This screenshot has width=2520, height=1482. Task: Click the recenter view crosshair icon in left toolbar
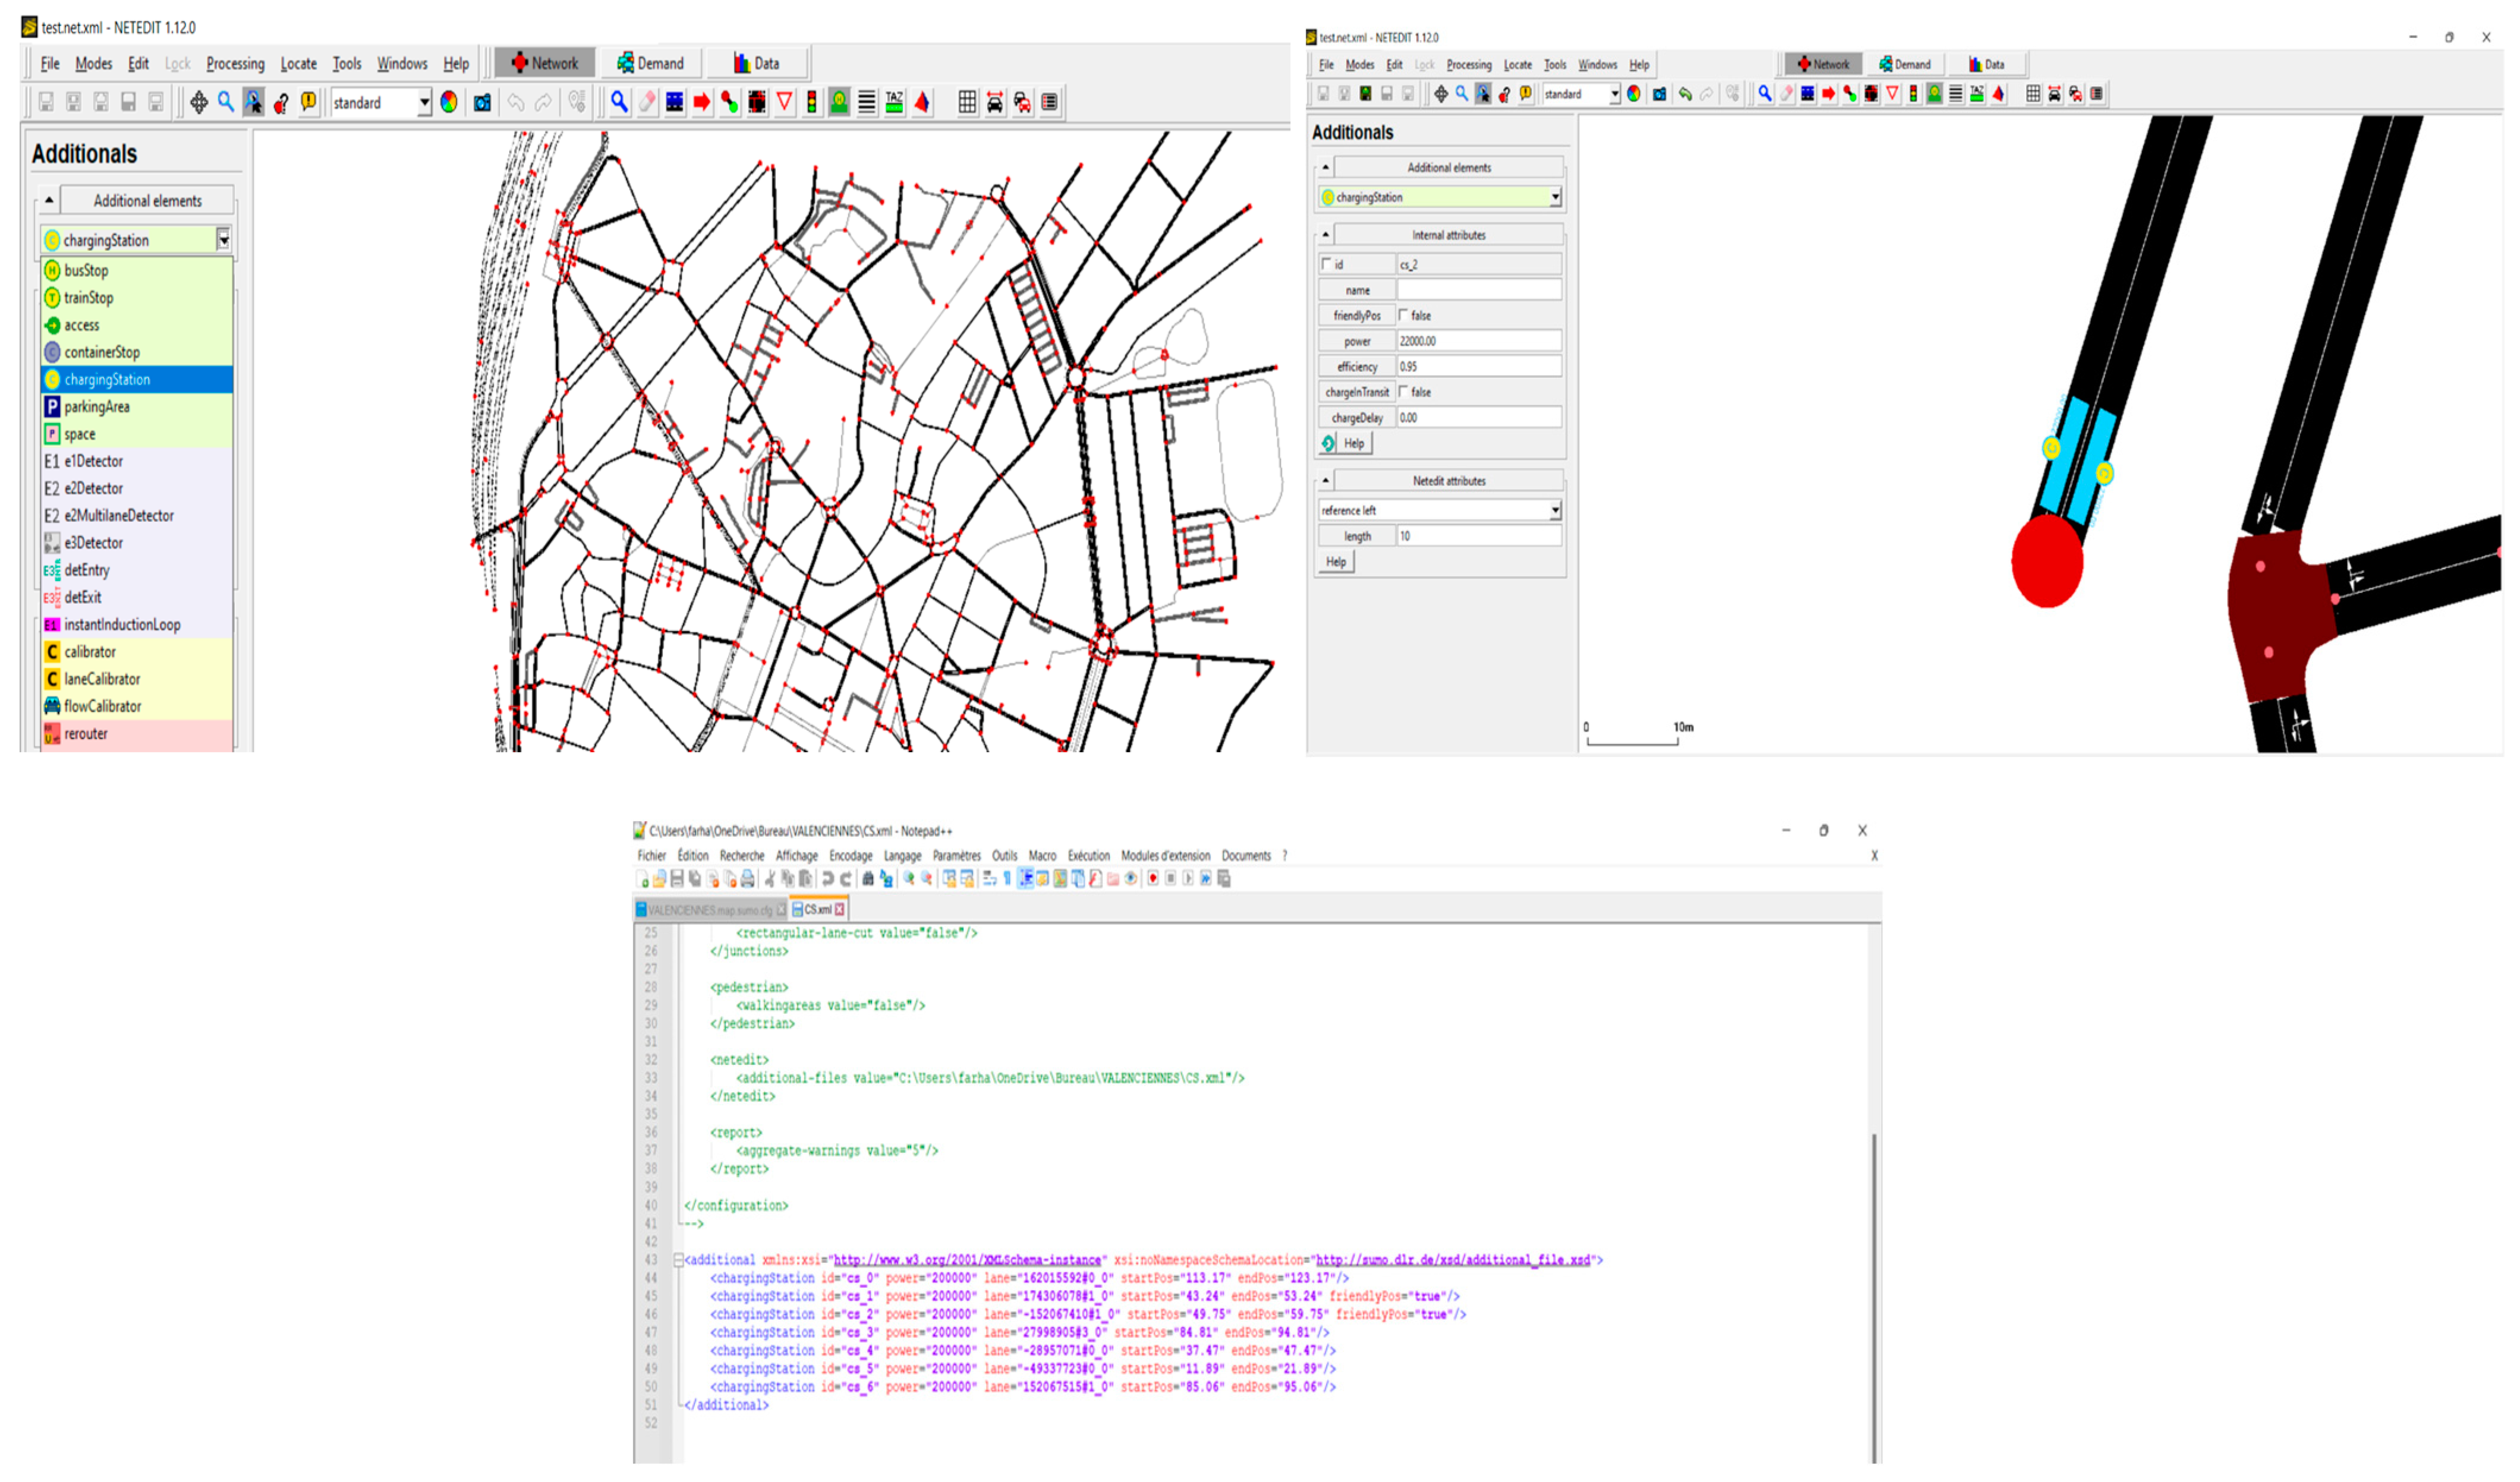(x=199, y=102)
